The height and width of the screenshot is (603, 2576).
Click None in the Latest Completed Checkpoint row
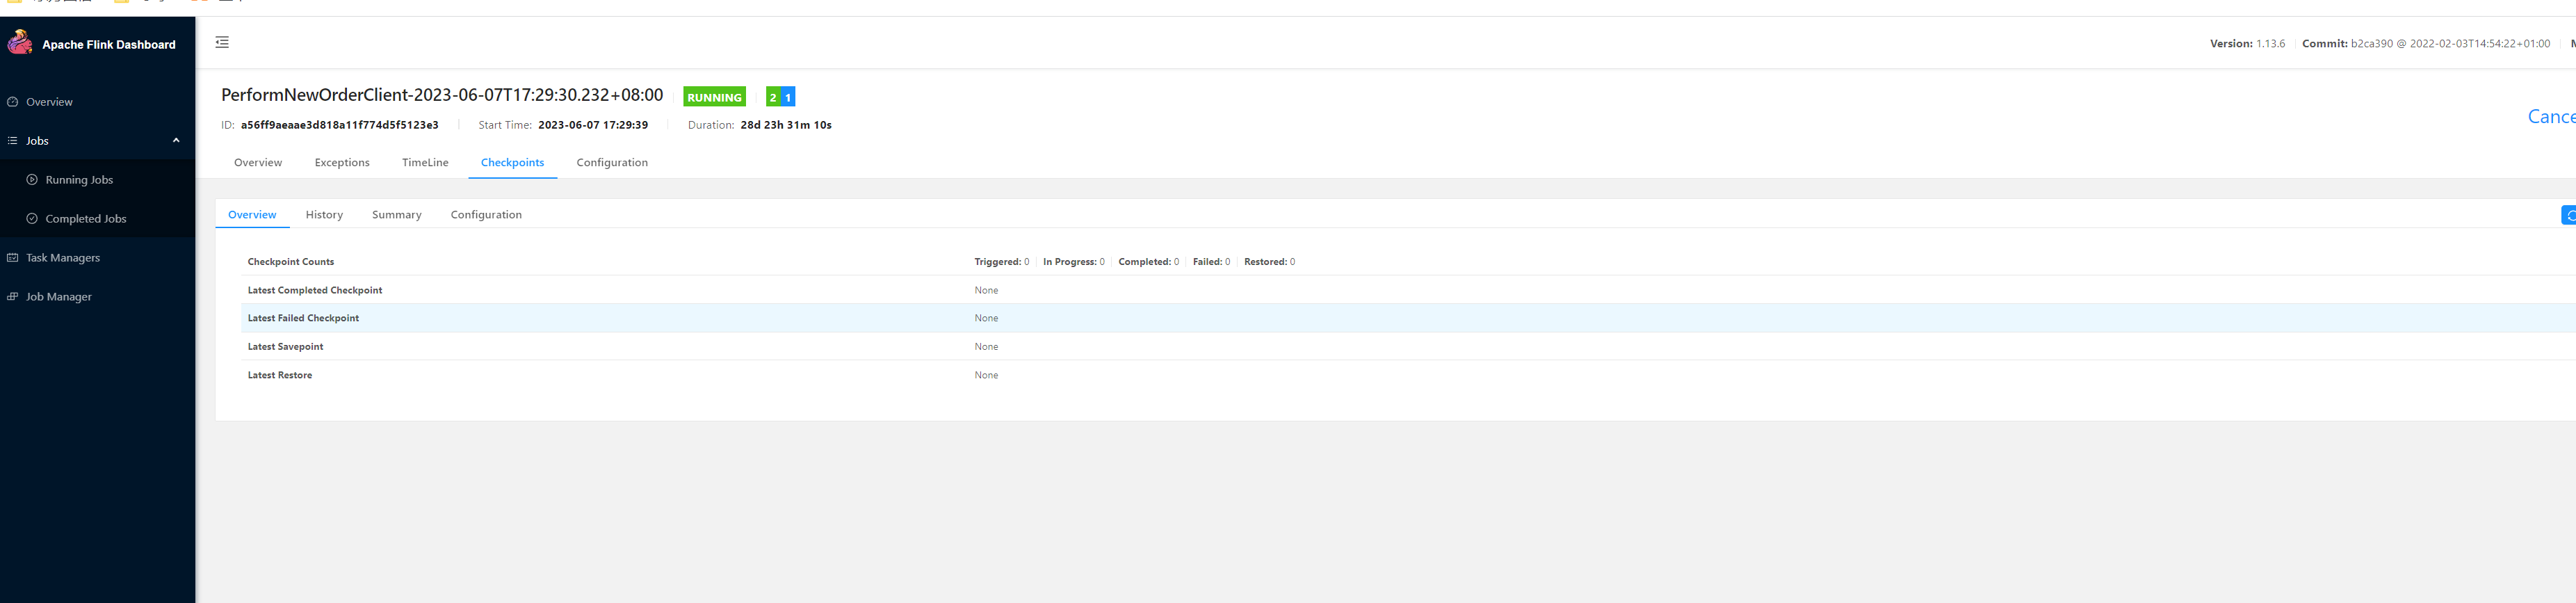coord(986,290)
